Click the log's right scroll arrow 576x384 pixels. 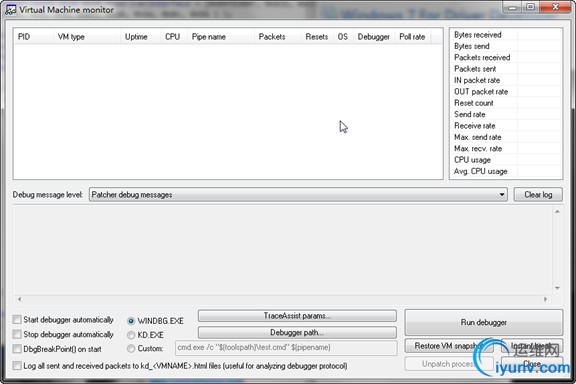pos(546,299)
